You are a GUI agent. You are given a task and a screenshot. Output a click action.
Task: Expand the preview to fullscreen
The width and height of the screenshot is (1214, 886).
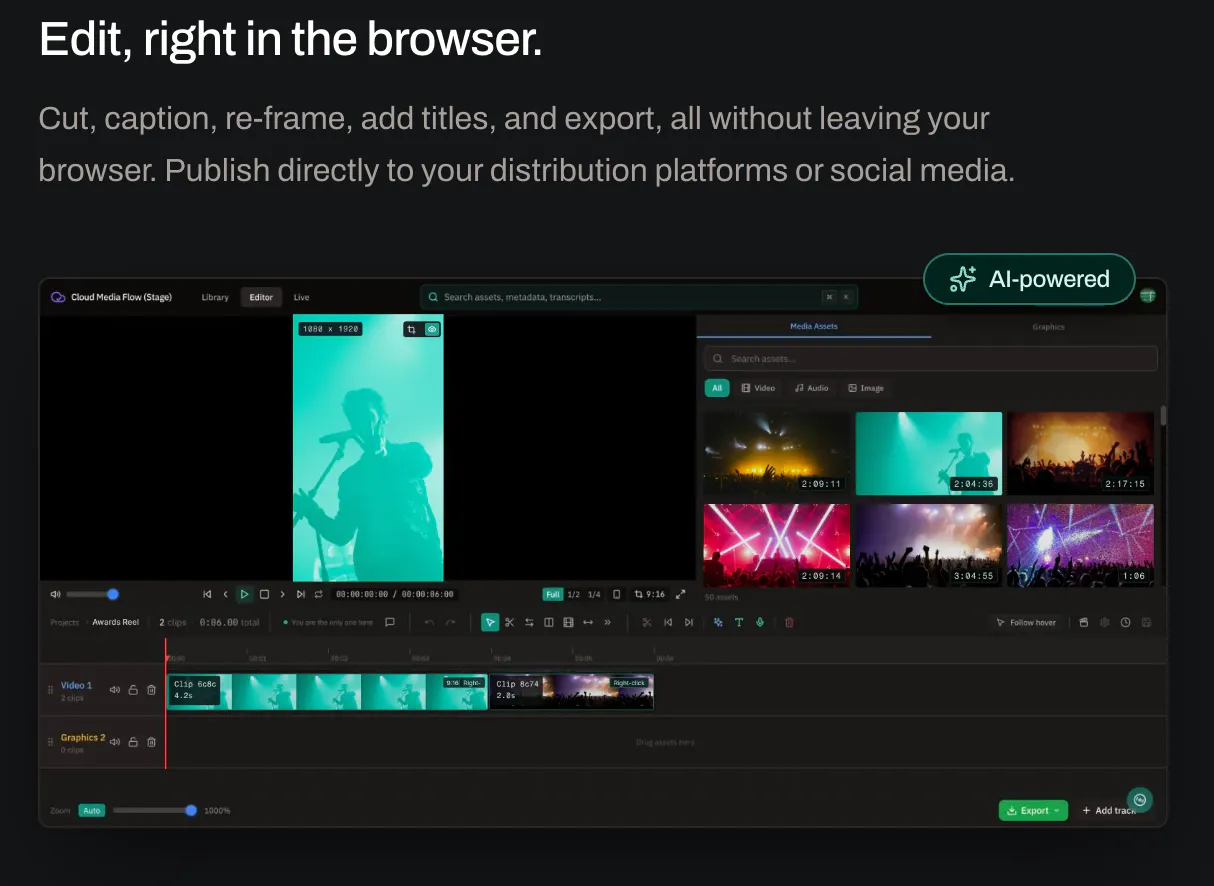[681, 594]
